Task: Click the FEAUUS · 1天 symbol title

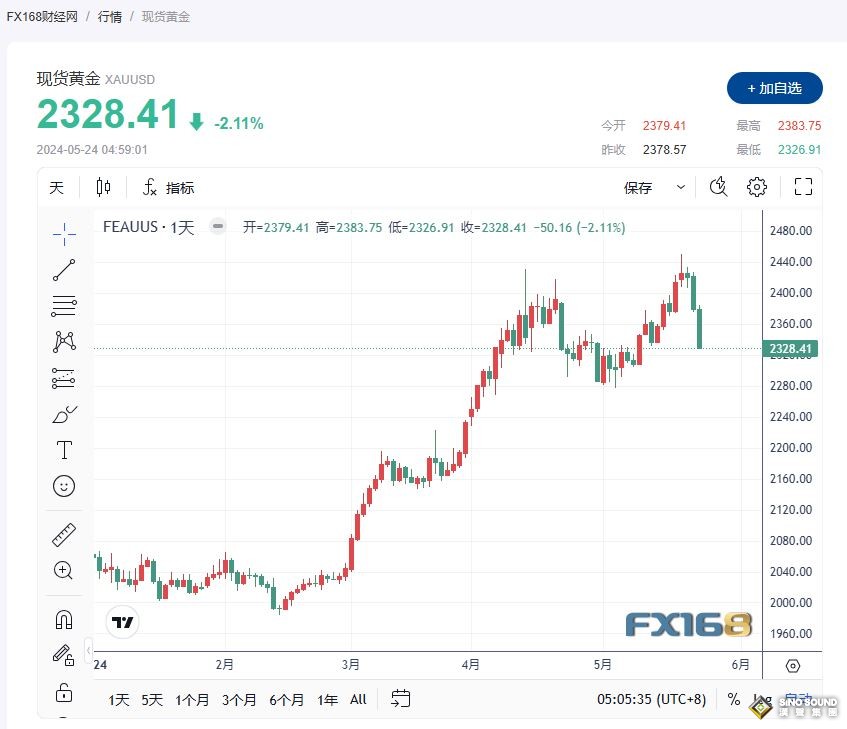Action: point(149,227)
